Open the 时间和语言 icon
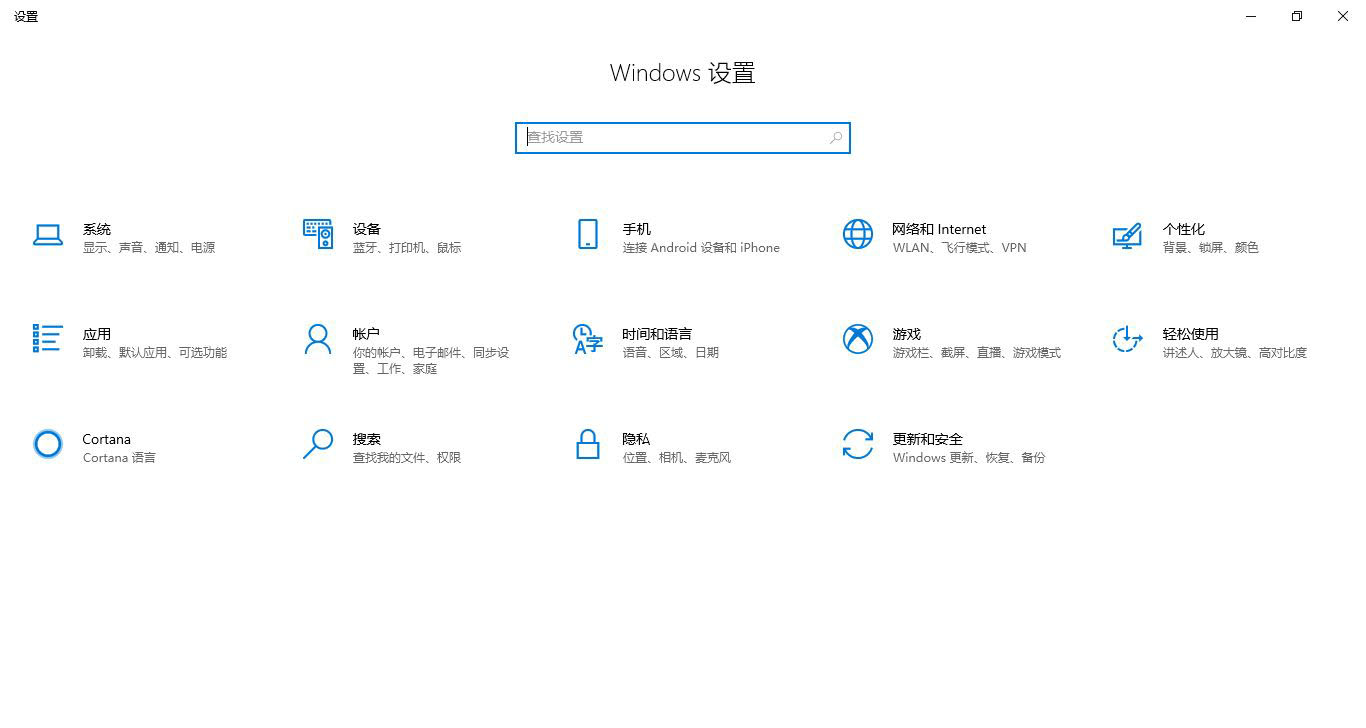Viewport: 1366px width, 728px height. [588, 339]
